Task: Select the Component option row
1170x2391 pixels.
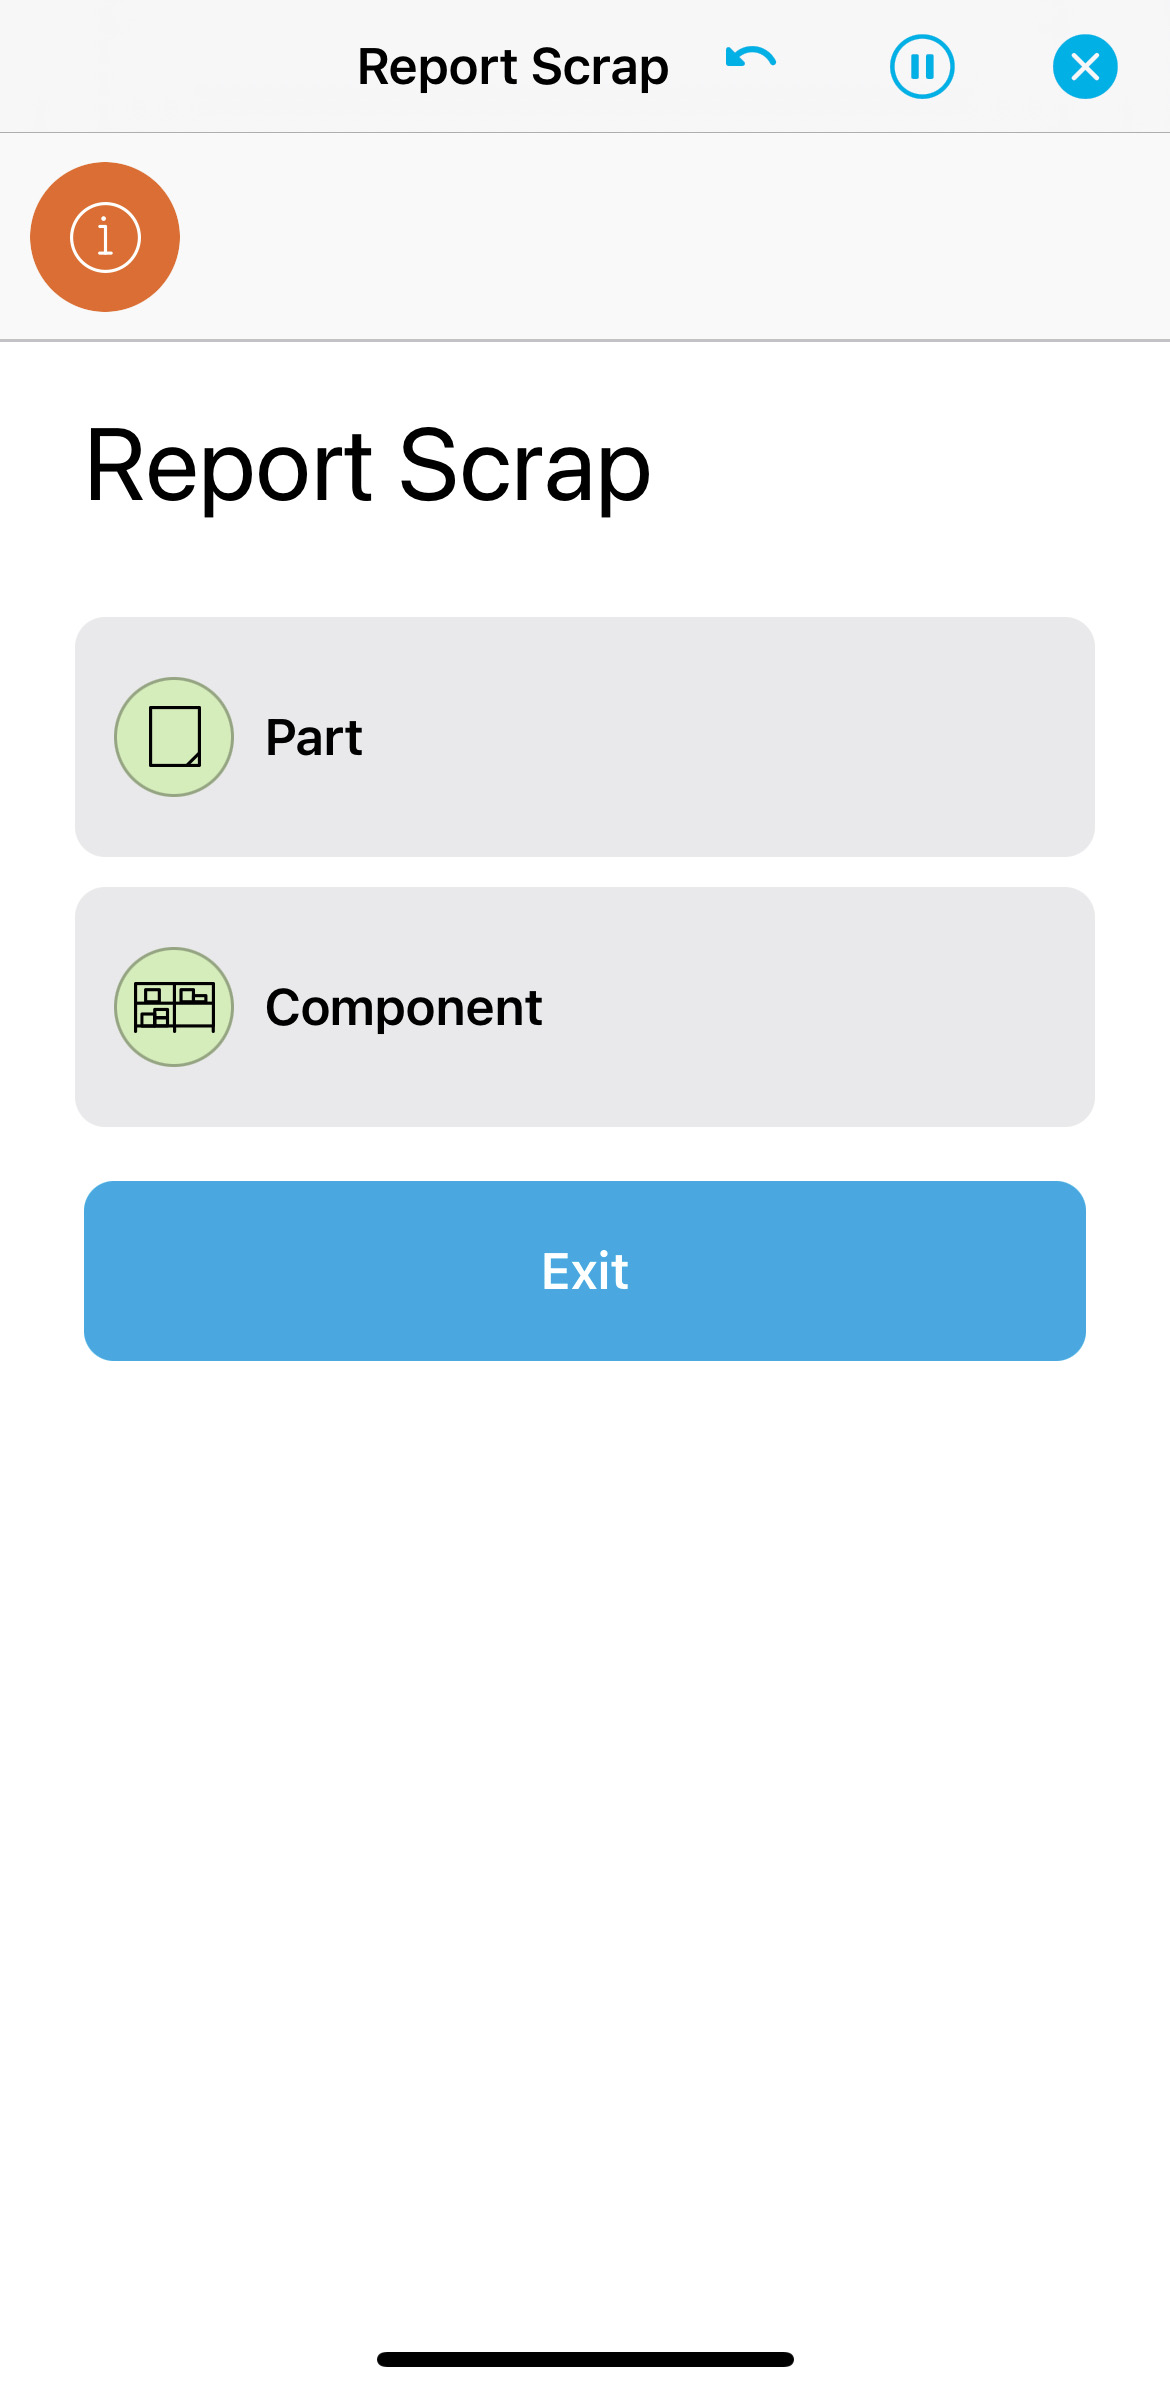Action: tap(585, 1007)
